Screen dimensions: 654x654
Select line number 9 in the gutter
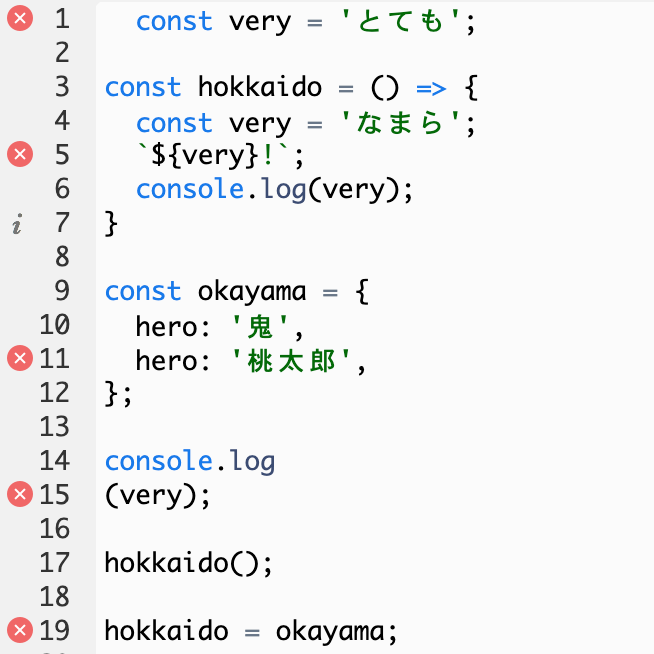(62, 291)
